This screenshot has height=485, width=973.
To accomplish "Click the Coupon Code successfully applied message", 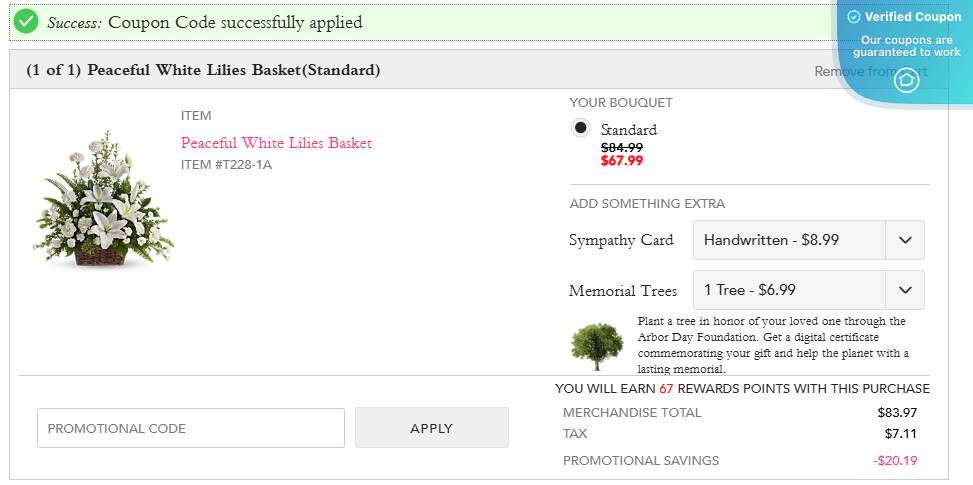I will point(235,22).
